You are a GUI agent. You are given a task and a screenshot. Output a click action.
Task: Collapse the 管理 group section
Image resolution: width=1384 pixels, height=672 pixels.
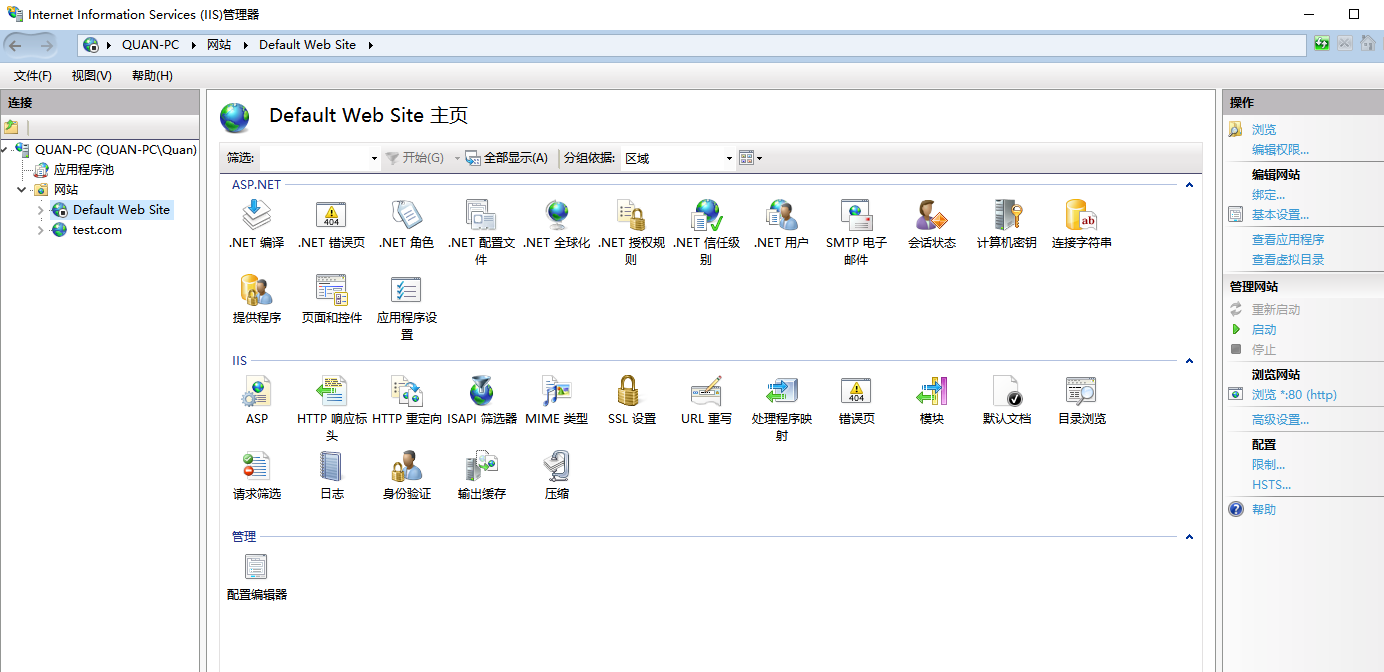pyautogui.click(x=1189, y=537)
